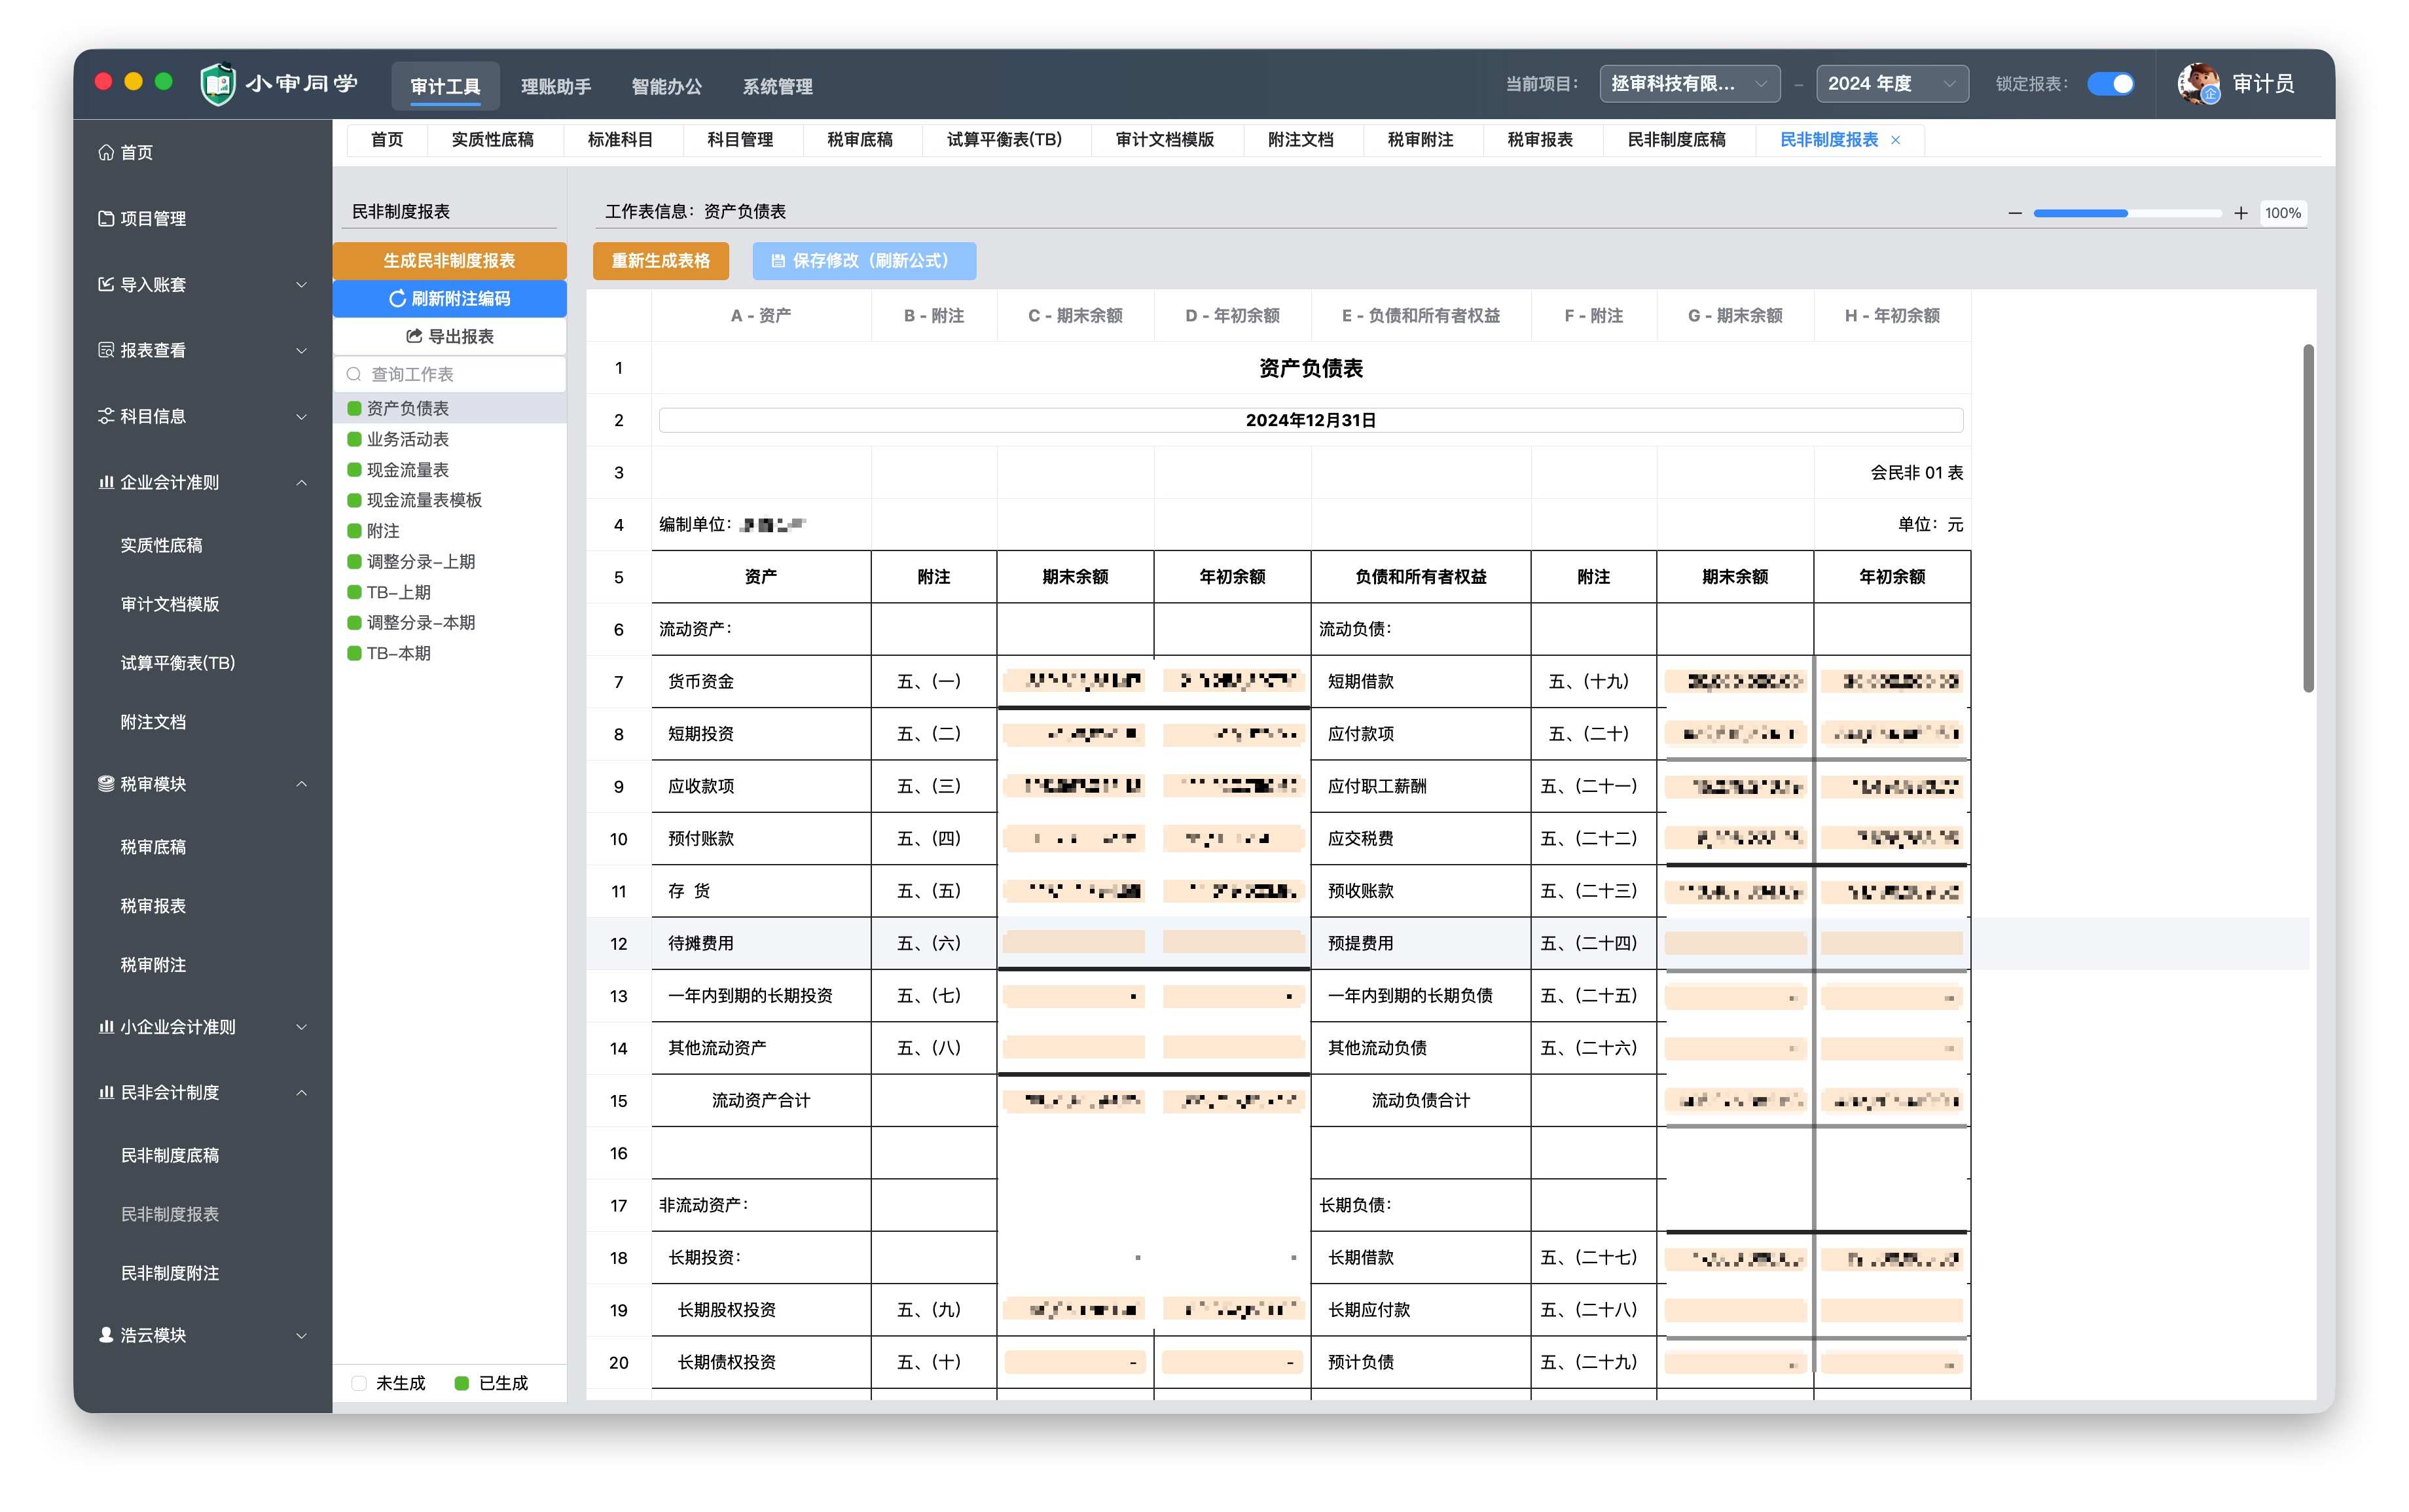Image resolution: width=2409 pixels, height=1512 pixels.
Task: Toggle the 锁定报表 switch
Action: 2110,84
